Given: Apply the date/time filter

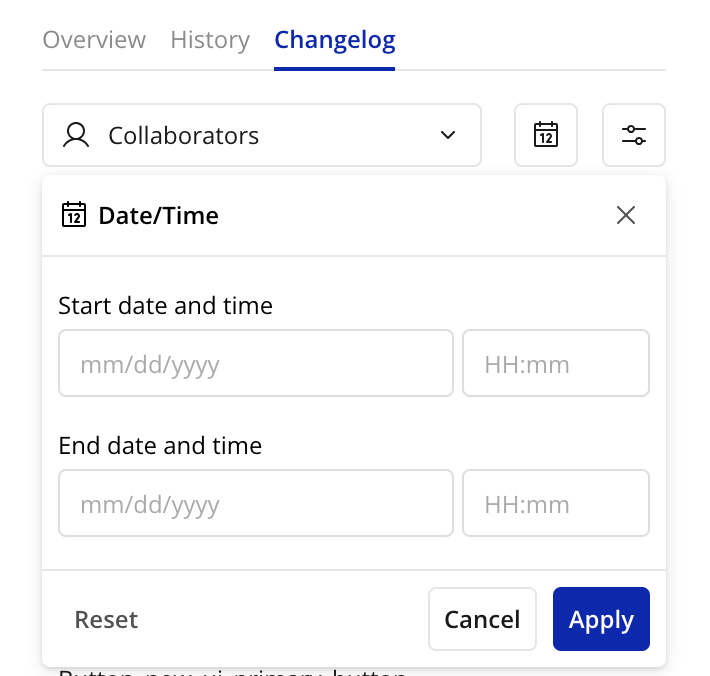Looking at the screenshot, I should pos(601,619).
